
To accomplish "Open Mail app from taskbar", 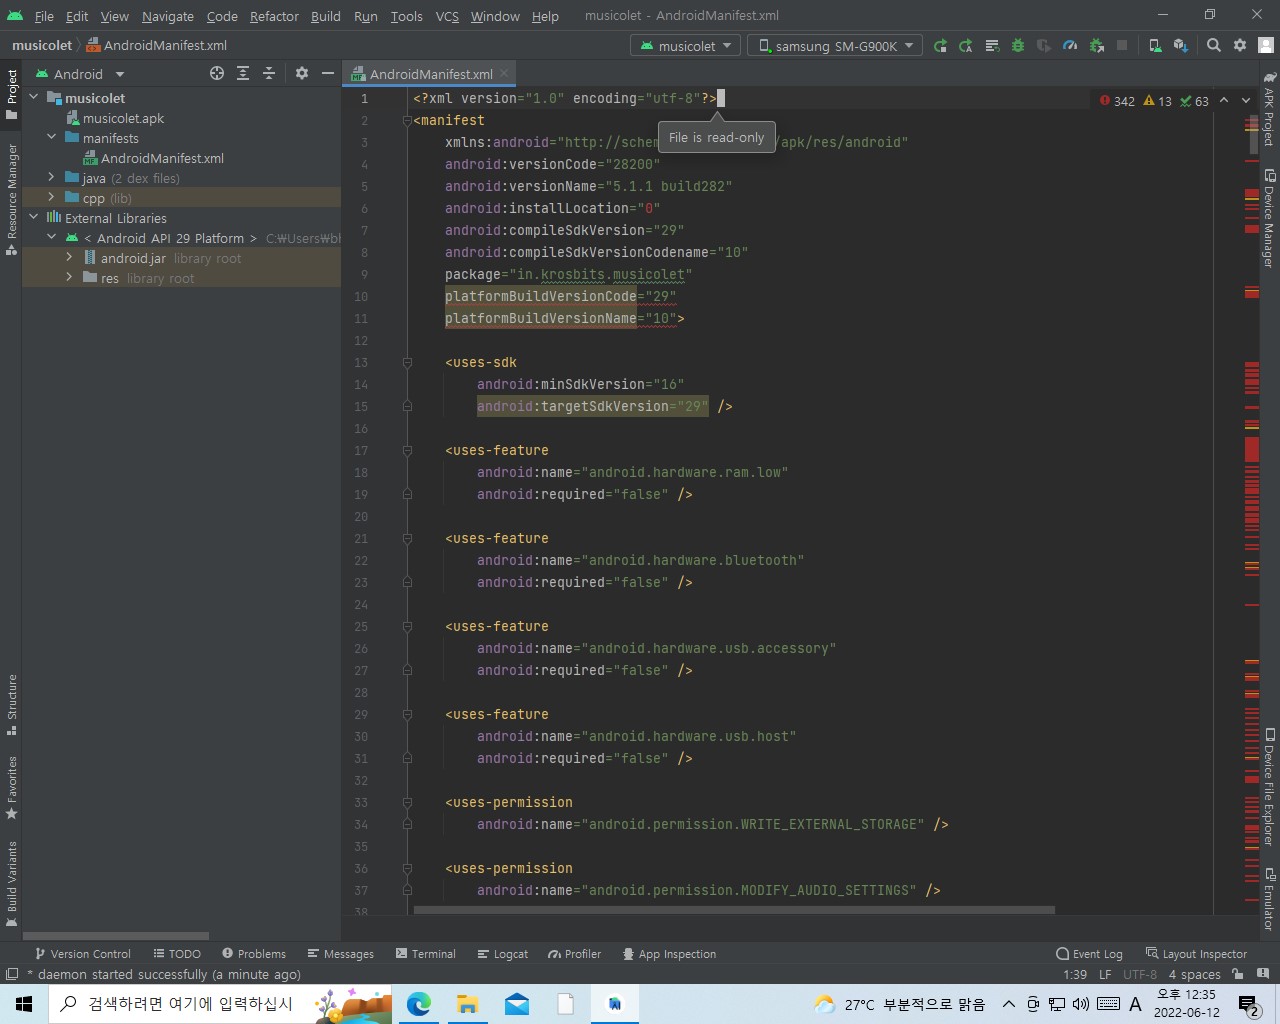I will [x=517, y=1004].
